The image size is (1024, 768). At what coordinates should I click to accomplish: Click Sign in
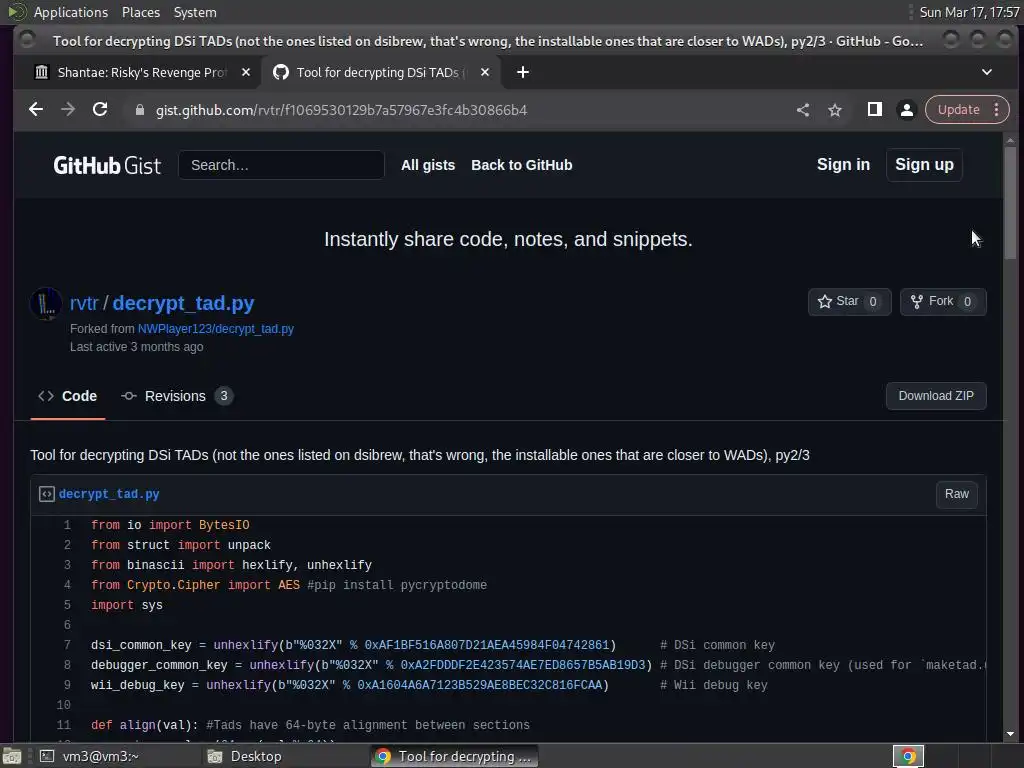(843, 165)
